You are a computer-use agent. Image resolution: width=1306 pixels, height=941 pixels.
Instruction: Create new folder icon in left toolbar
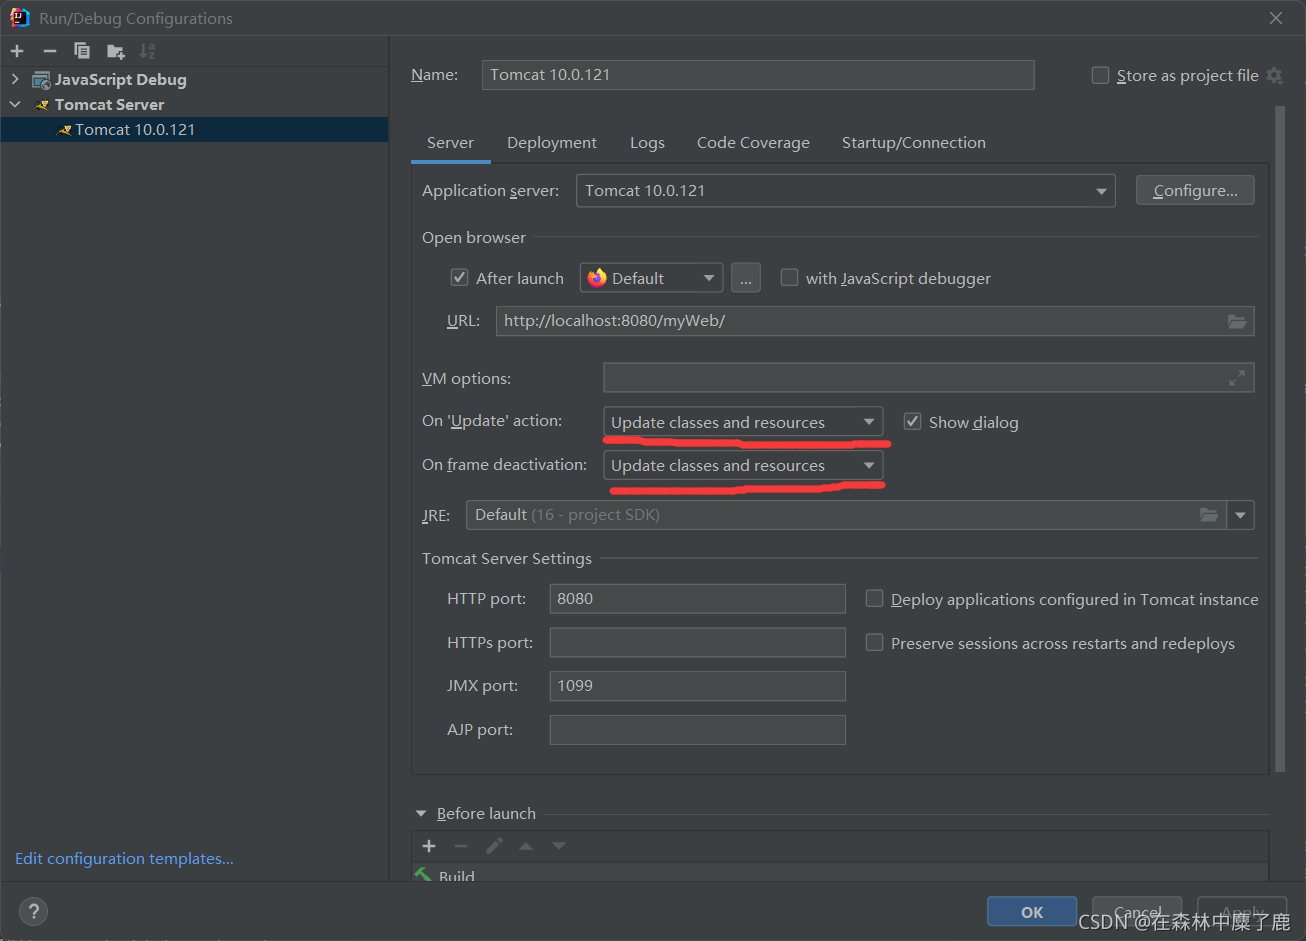[116, 51]
